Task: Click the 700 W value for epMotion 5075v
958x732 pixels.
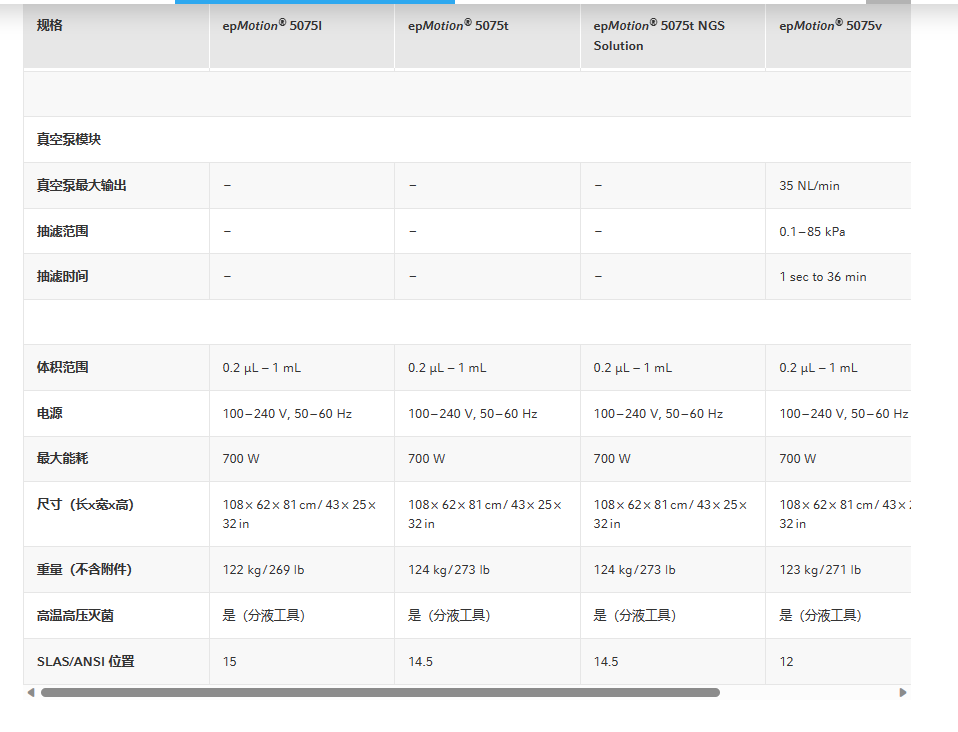Action: [x=797, y=459]
